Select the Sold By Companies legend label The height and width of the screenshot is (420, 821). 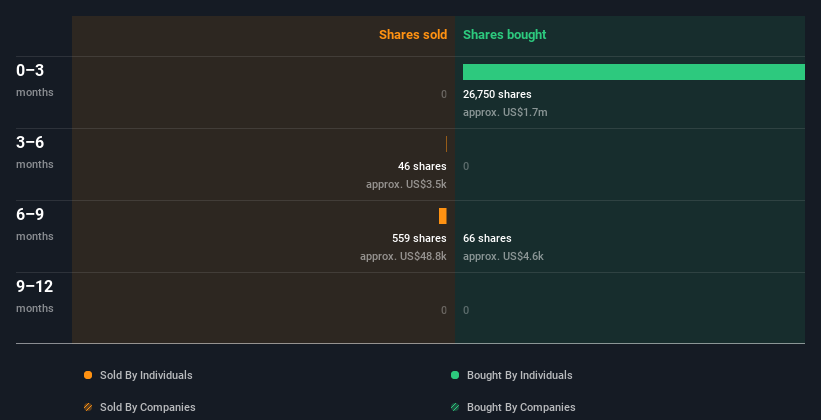tap(148, 407)
